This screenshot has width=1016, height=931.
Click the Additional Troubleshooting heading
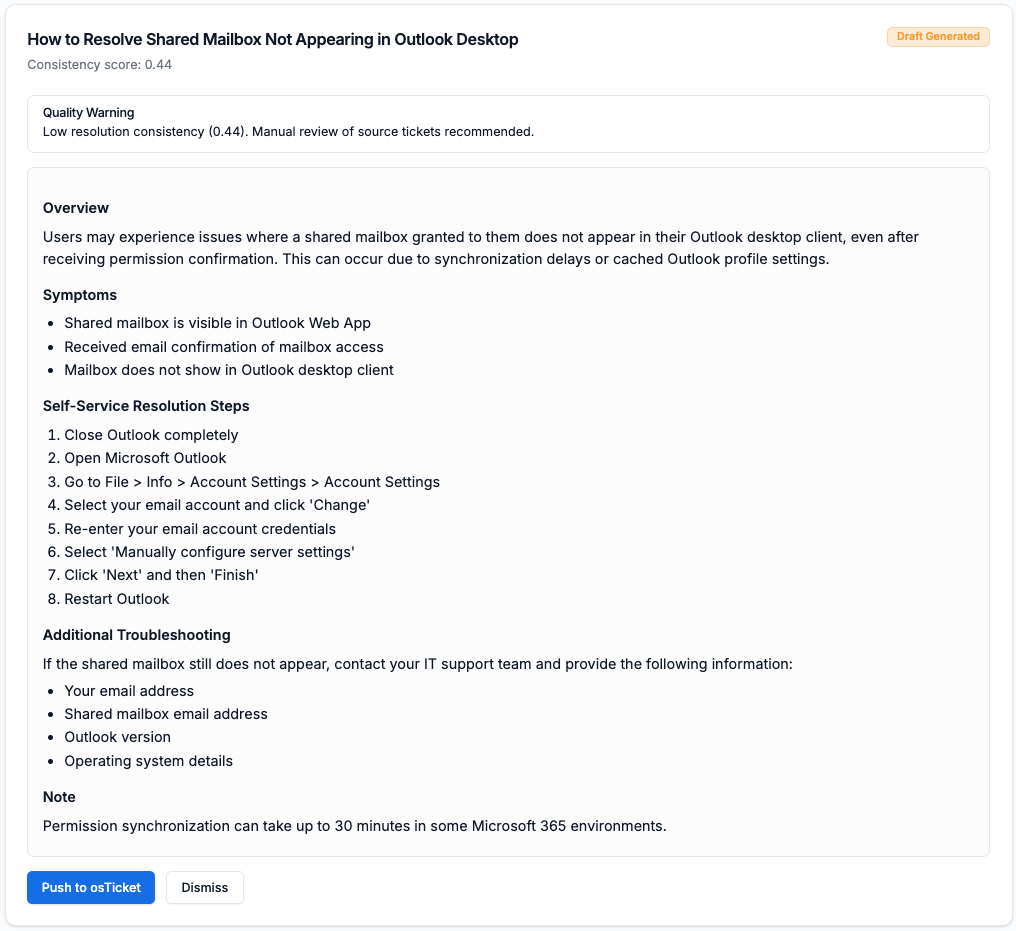pos(137,635)
